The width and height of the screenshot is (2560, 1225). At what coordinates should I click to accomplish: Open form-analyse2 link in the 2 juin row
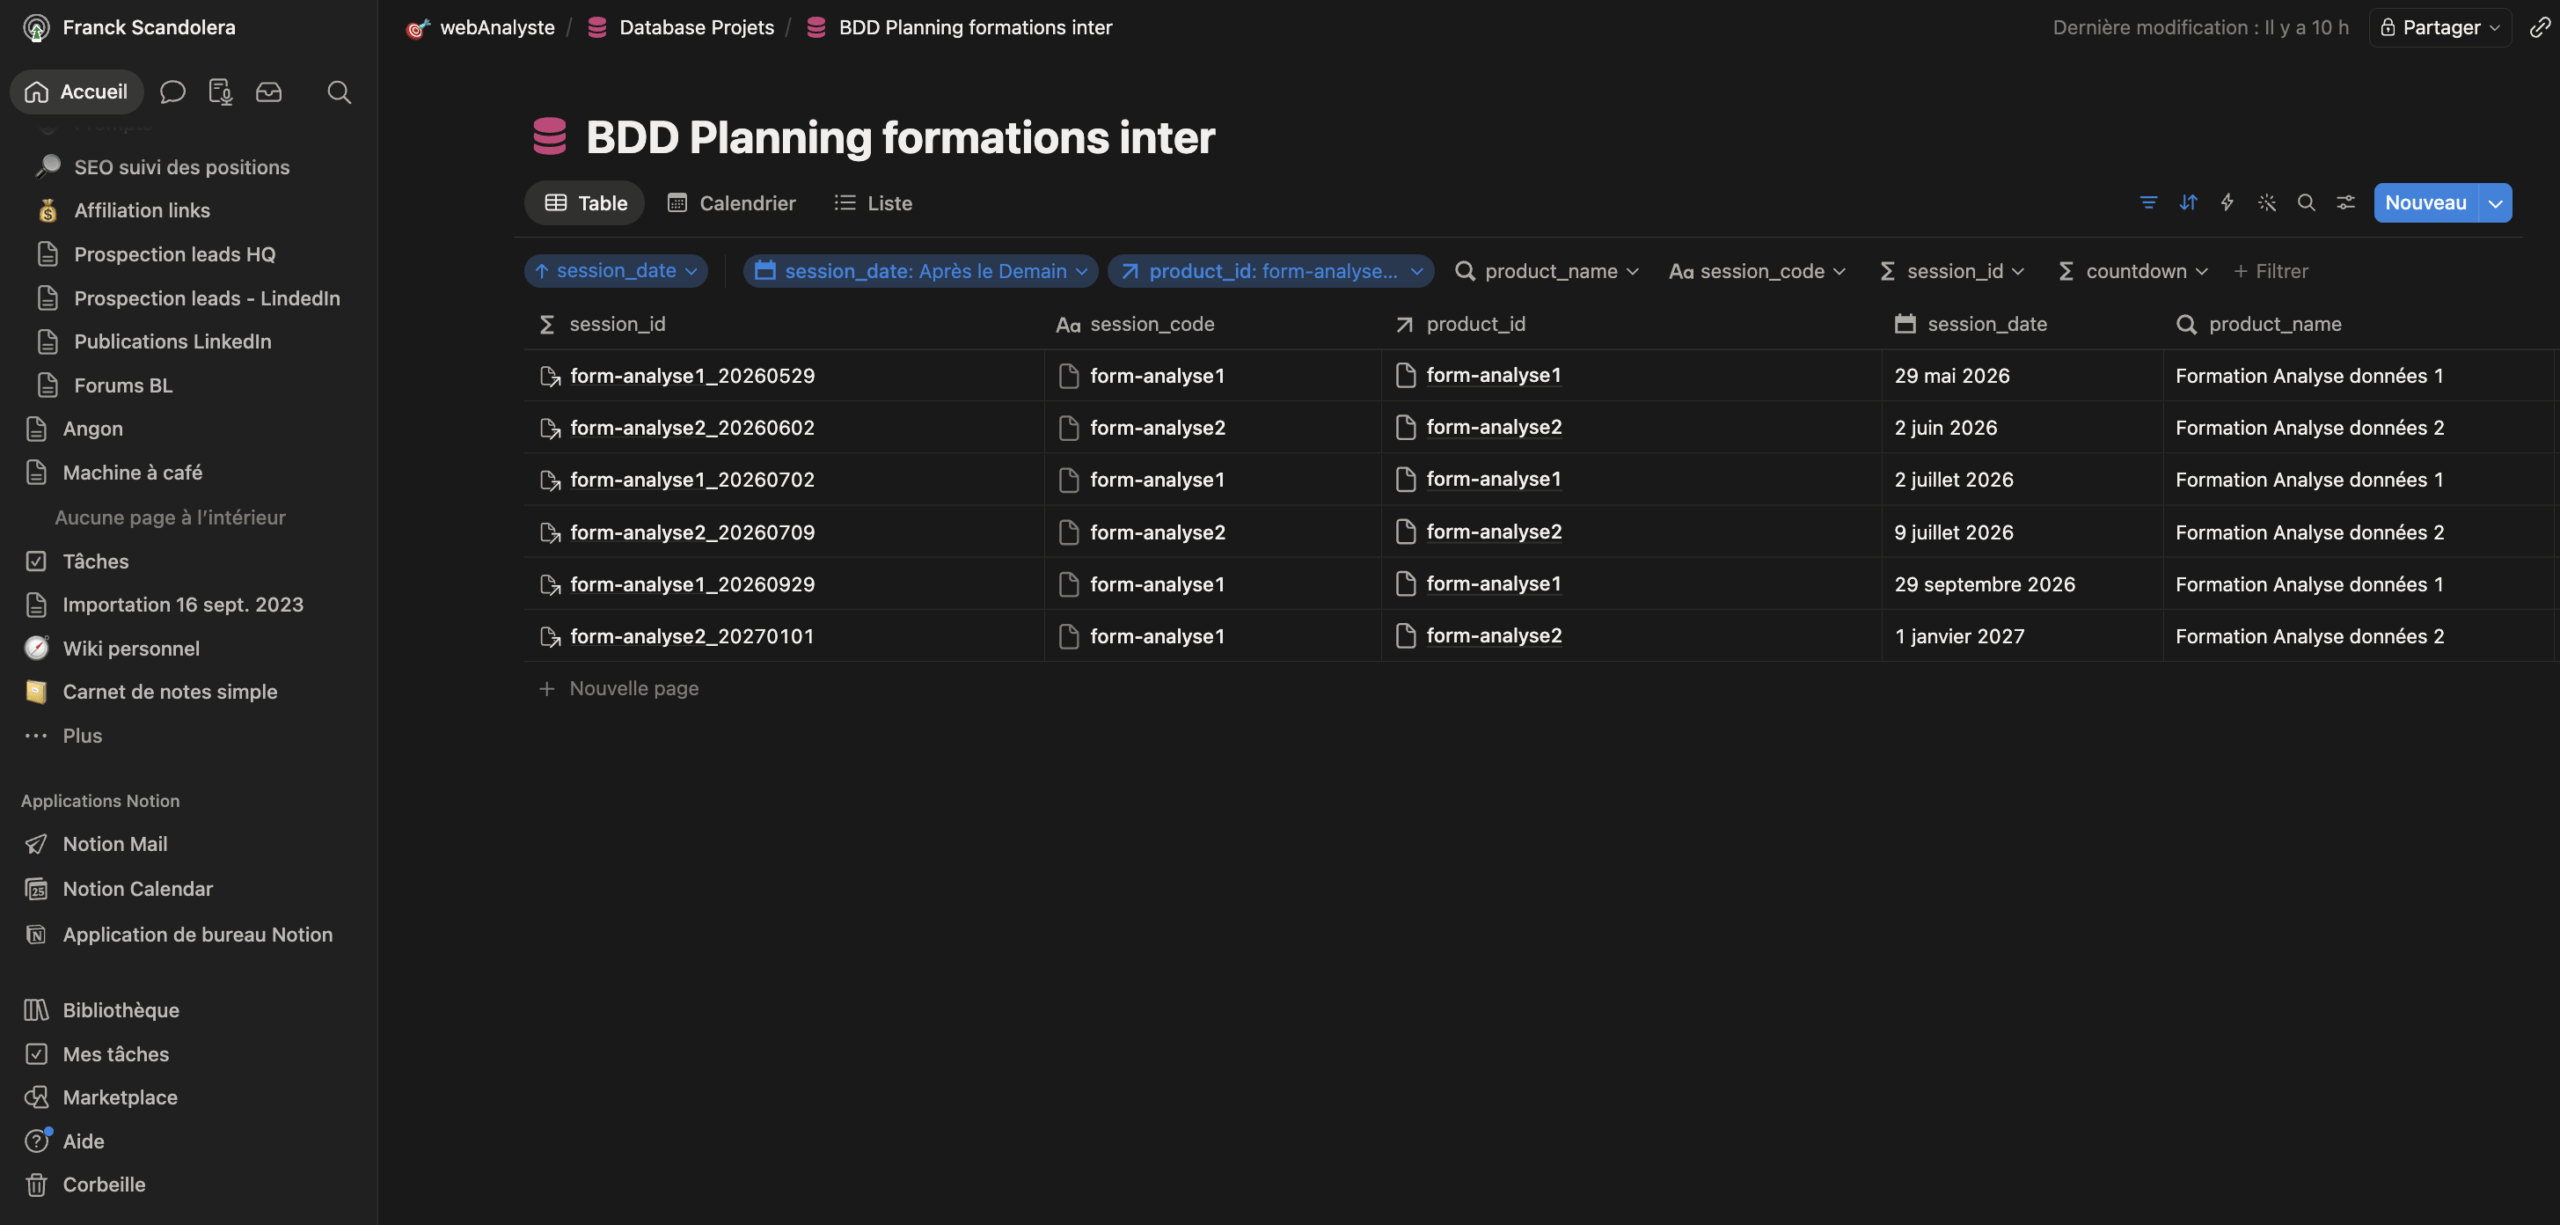pos(1493,427)
